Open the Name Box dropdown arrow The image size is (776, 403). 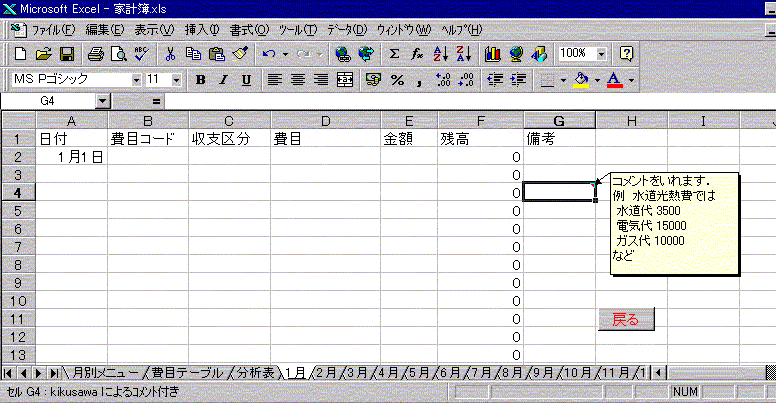coord(102,101)
